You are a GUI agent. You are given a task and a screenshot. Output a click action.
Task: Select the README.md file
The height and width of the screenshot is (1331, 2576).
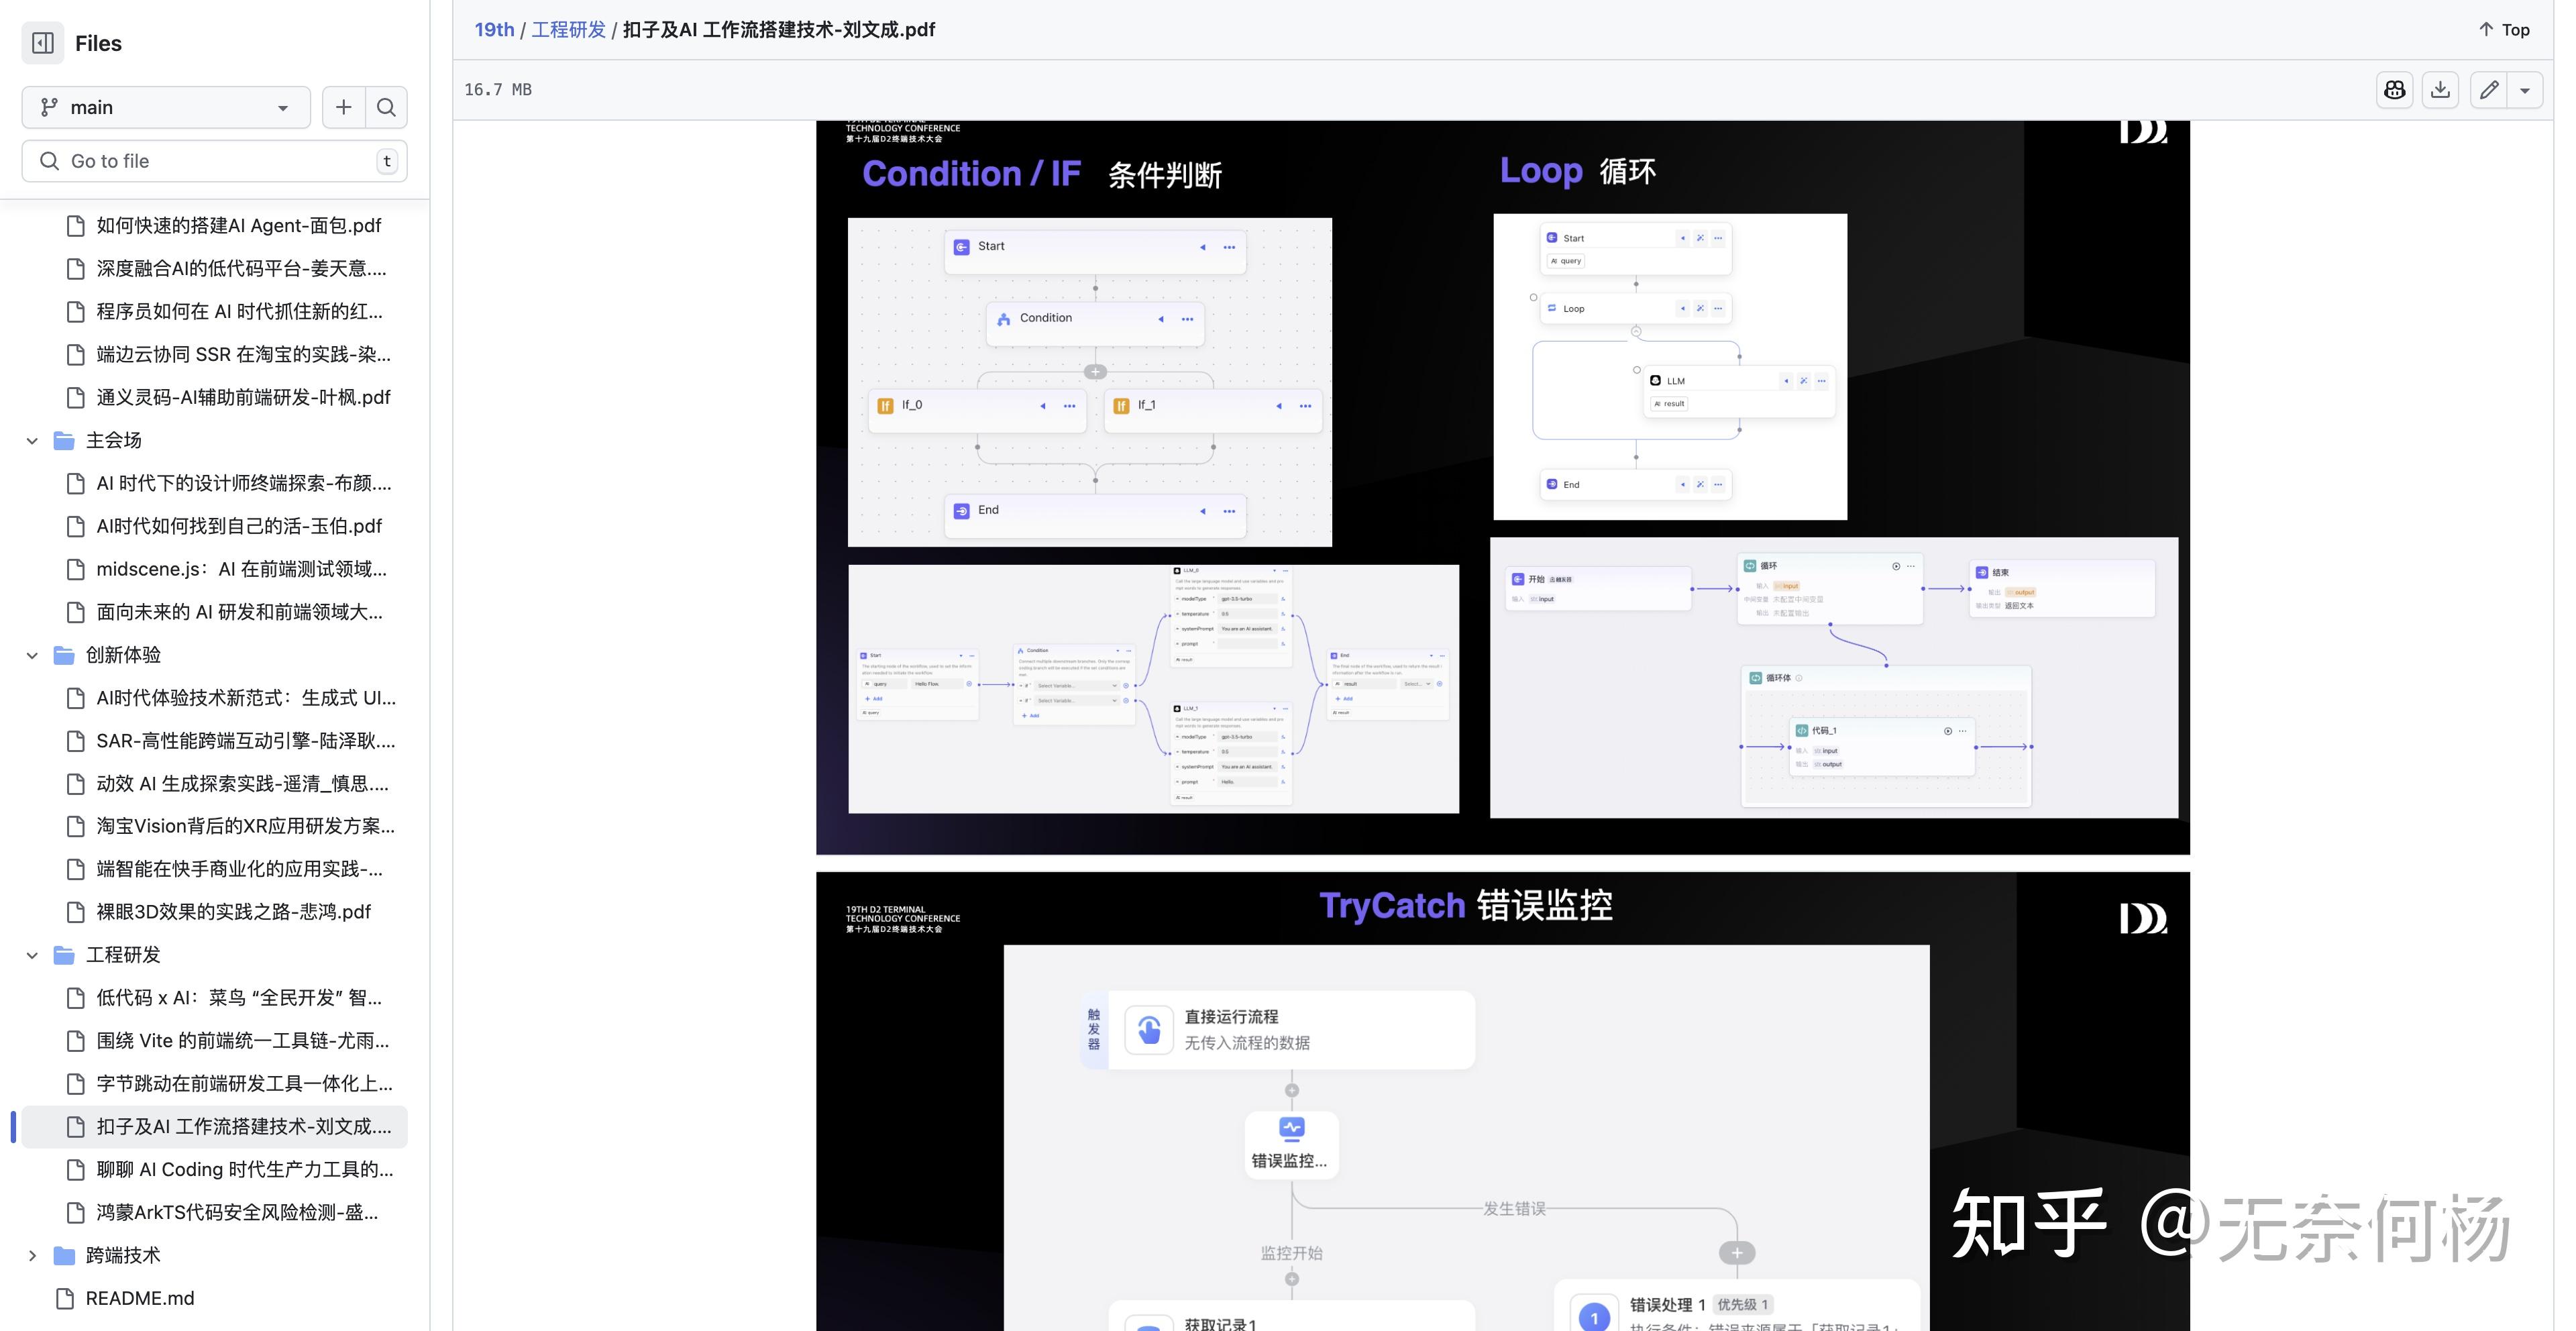tap(139, 1298)
